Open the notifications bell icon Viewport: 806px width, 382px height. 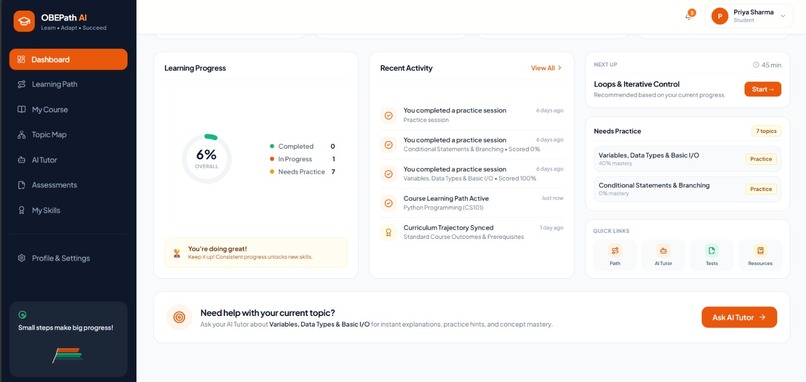point(689,16)
